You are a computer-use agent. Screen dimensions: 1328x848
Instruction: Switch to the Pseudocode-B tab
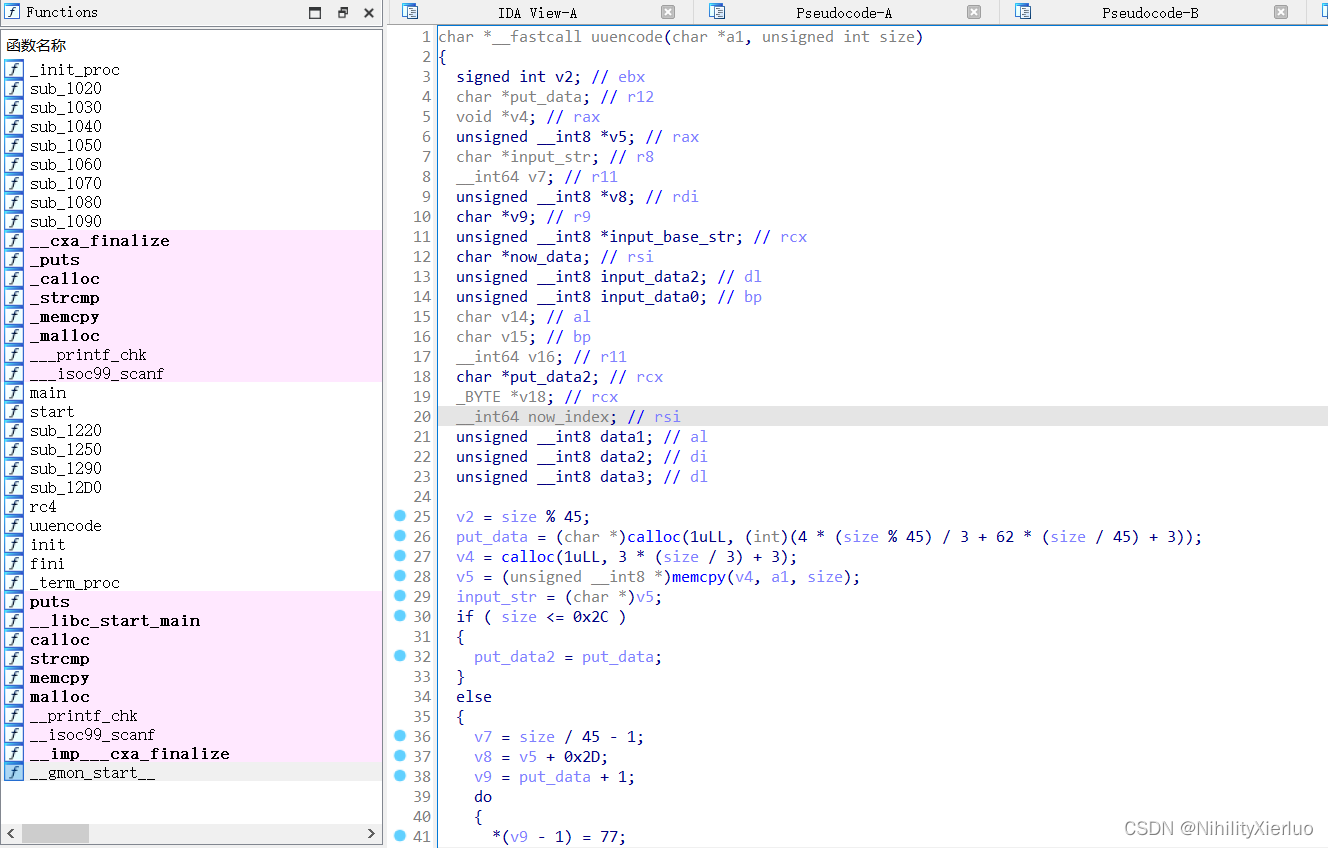point(1150,13)
